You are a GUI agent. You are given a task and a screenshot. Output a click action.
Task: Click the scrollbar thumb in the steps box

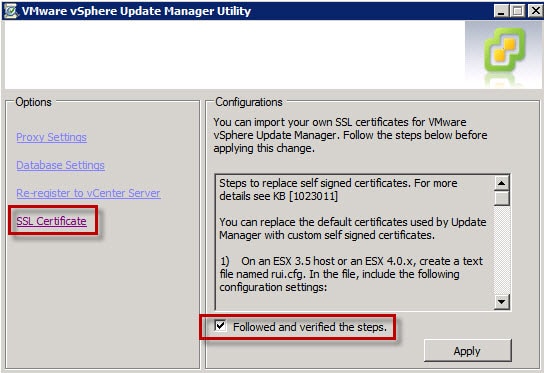(502, 198)
